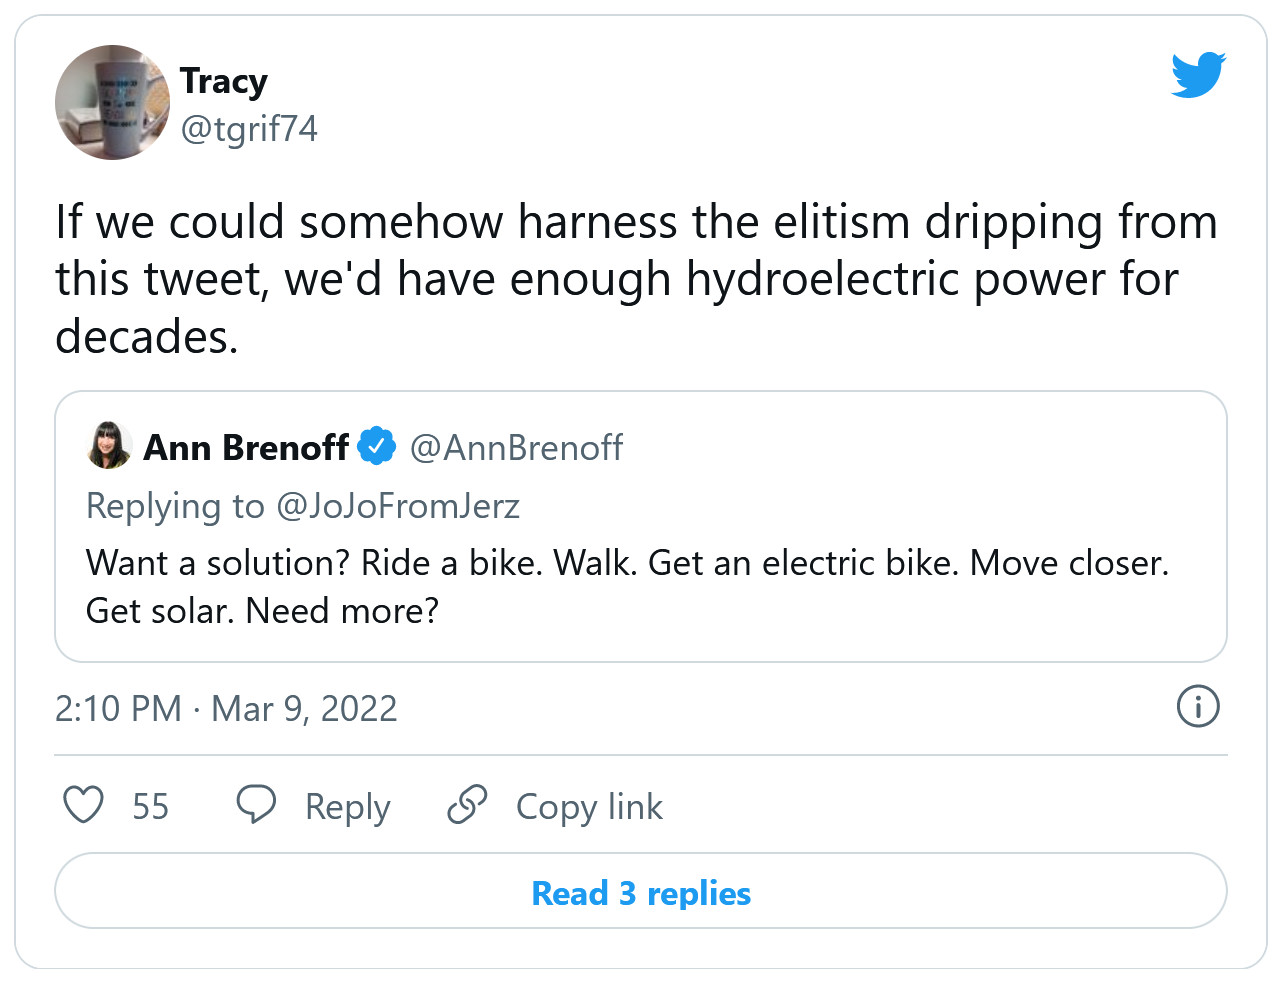Open the 2:10 PM Mar 9, 2022 timestamp
Screen dimensions: 1285x991
click(x=226, y=708)
